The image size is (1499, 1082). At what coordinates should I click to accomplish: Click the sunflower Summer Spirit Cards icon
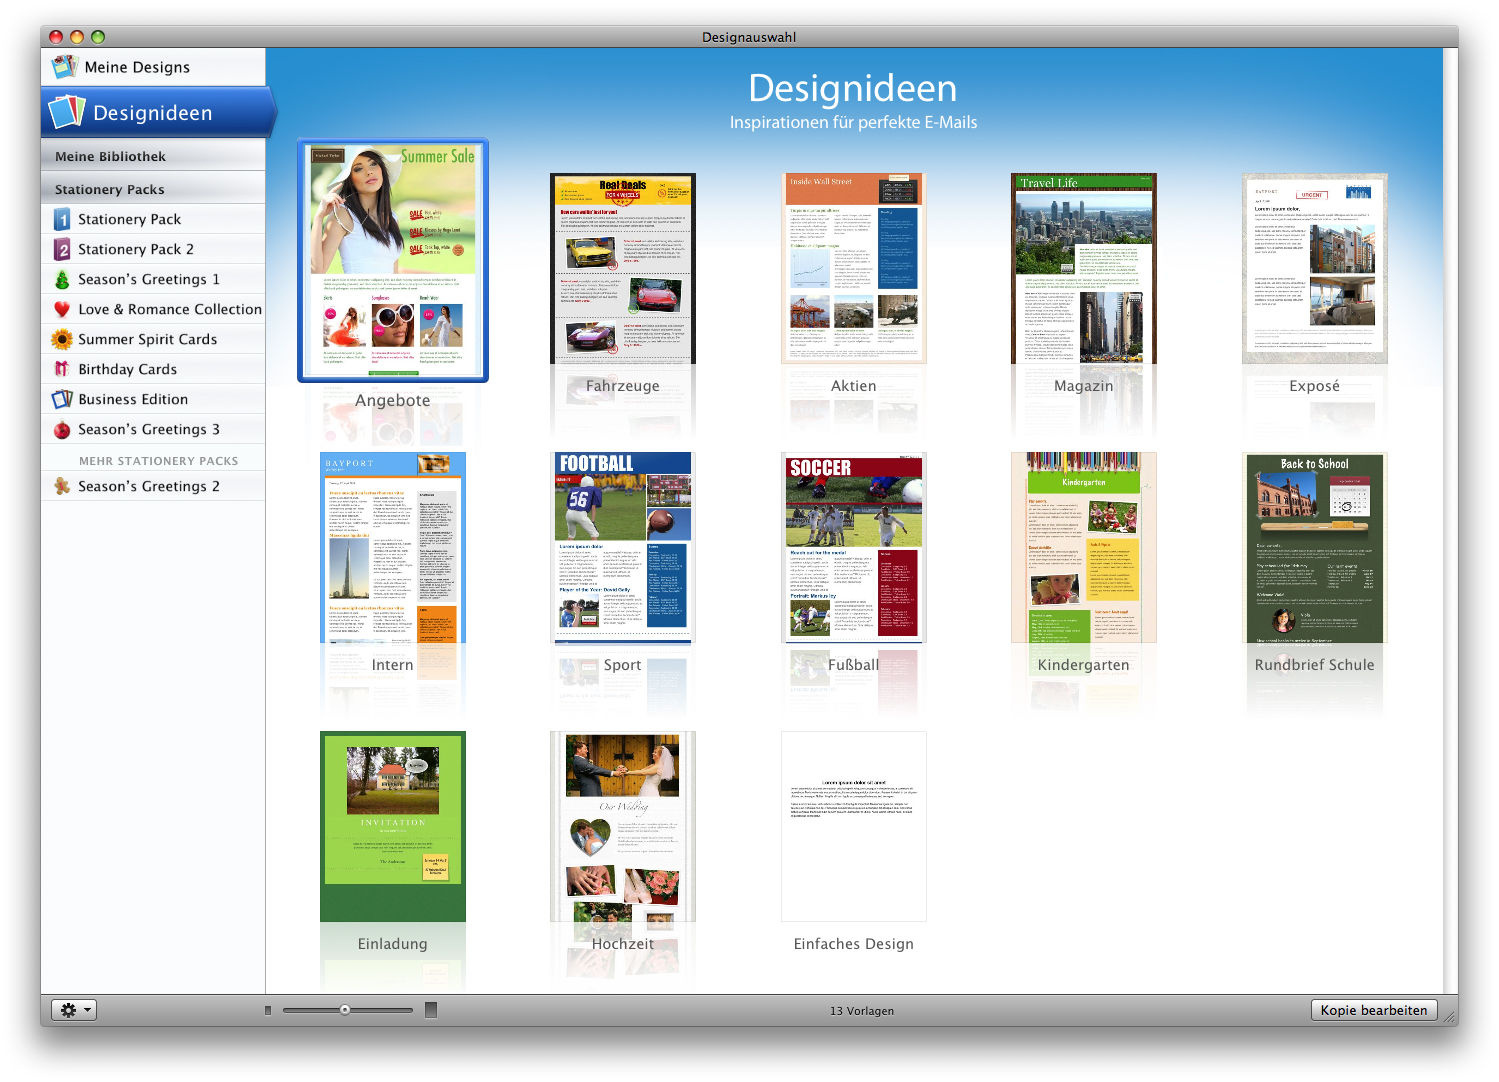(x=62, y=339)
